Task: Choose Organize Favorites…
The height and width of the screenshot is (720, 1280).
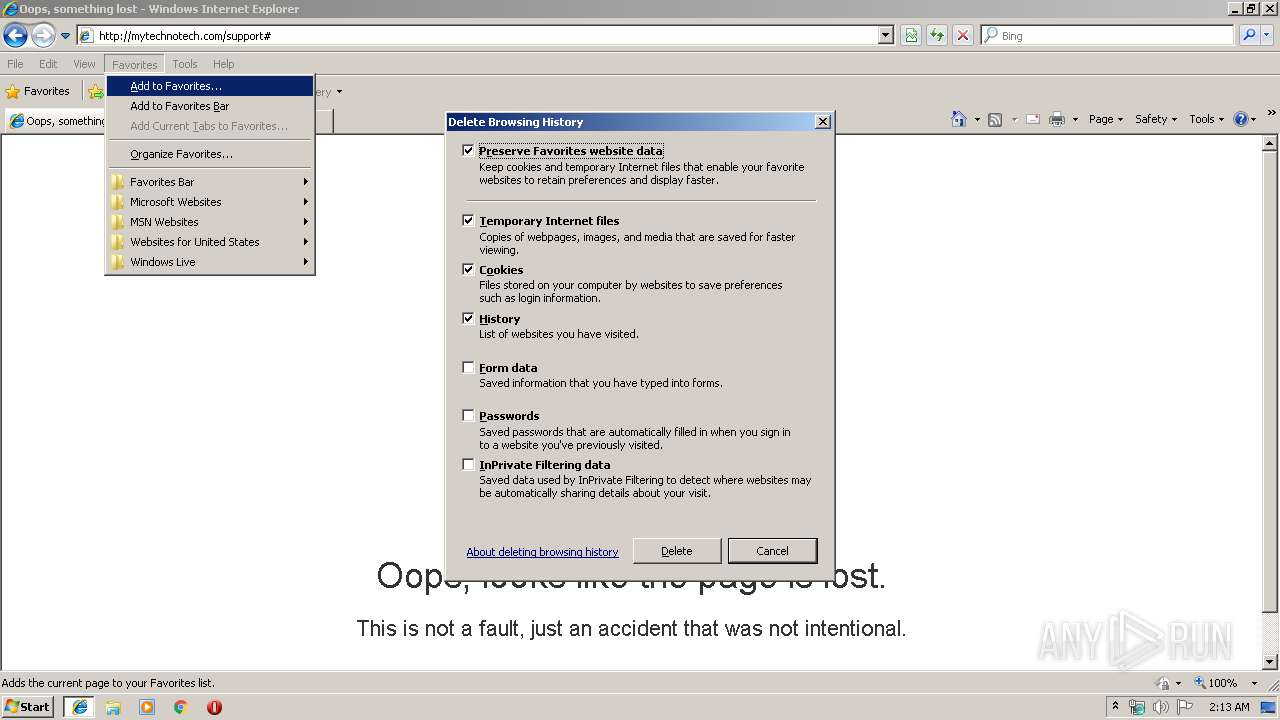Action: click(210, 154)
